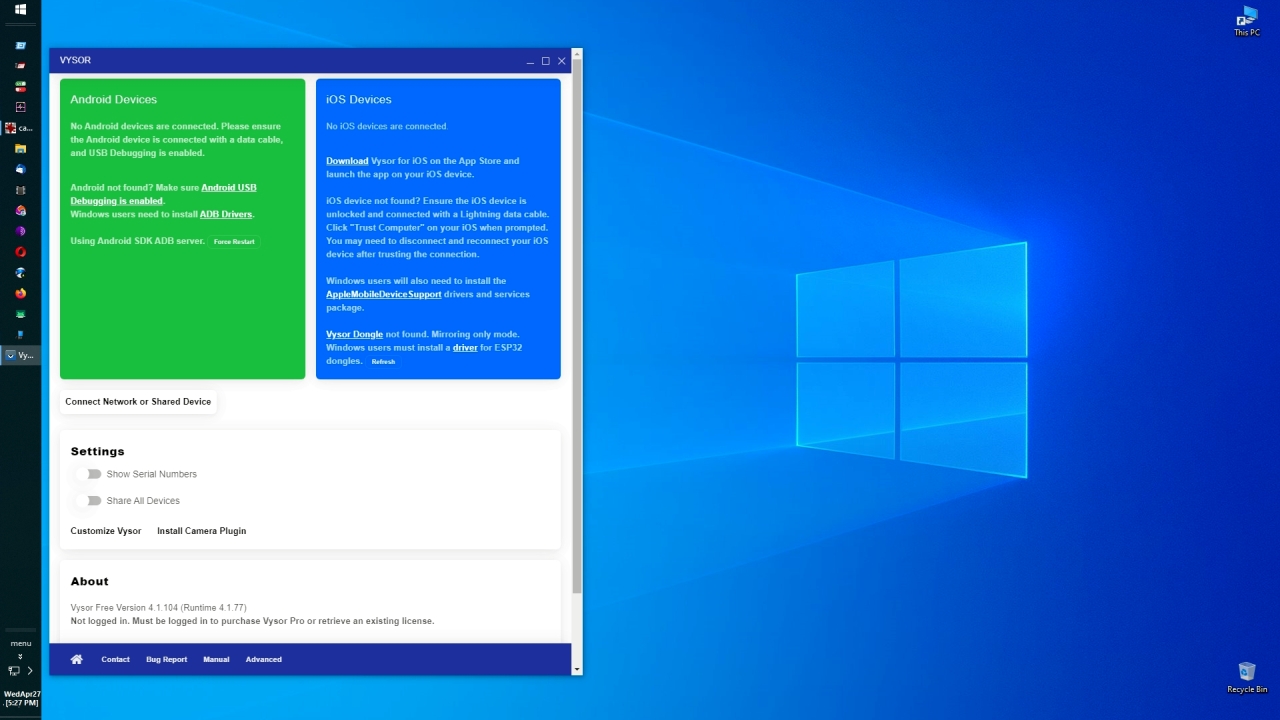Click the Vysor vertical scrollbar thumb
This screenshot has width=1280, height=720.
pos(577,327)
